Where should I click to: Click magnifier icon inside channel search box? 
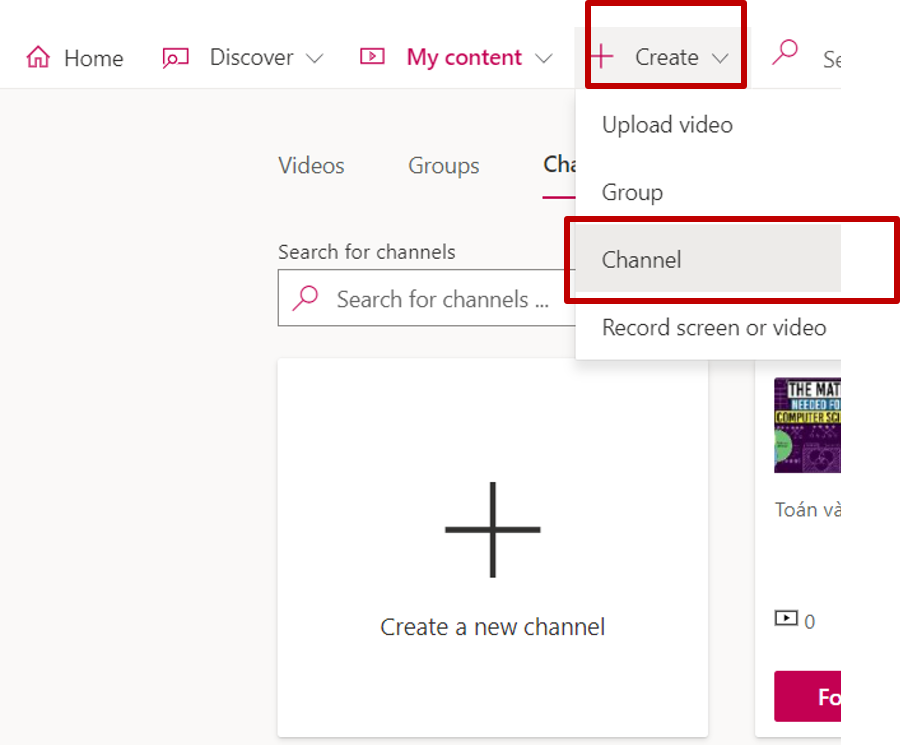pos(305,298)
